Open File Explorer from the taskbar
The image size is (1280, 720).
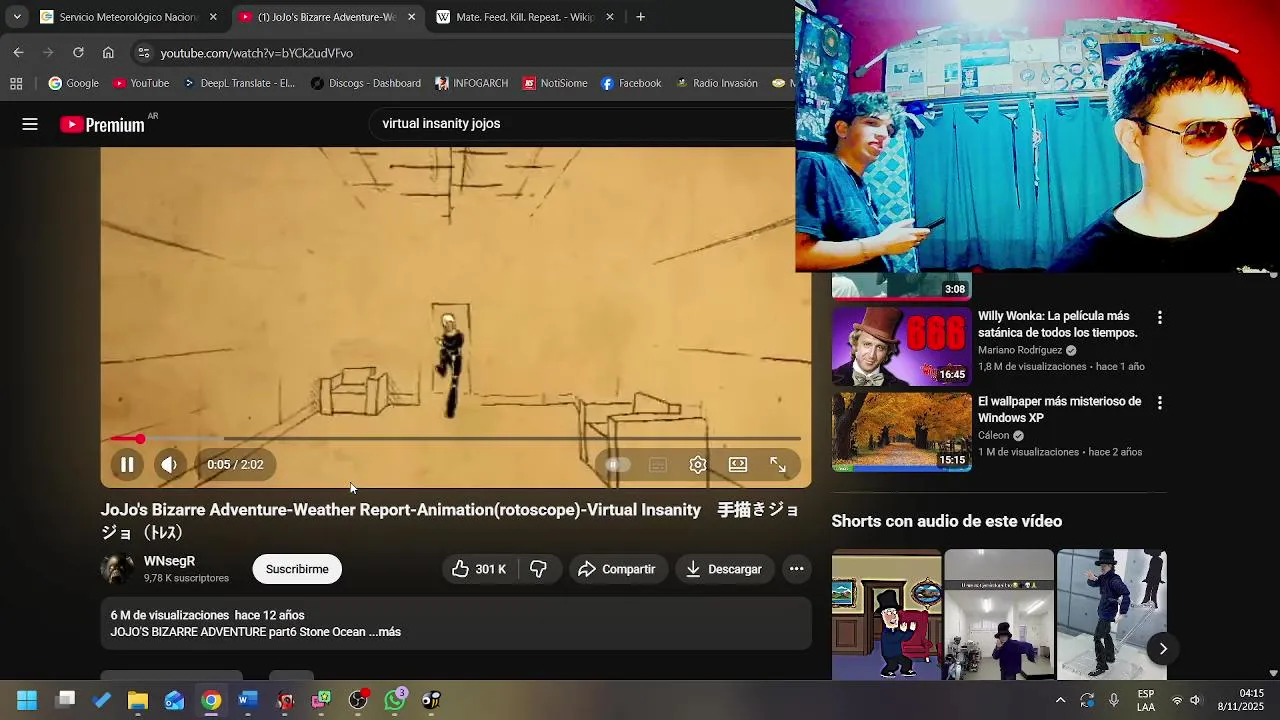click(x=138, y=700)
